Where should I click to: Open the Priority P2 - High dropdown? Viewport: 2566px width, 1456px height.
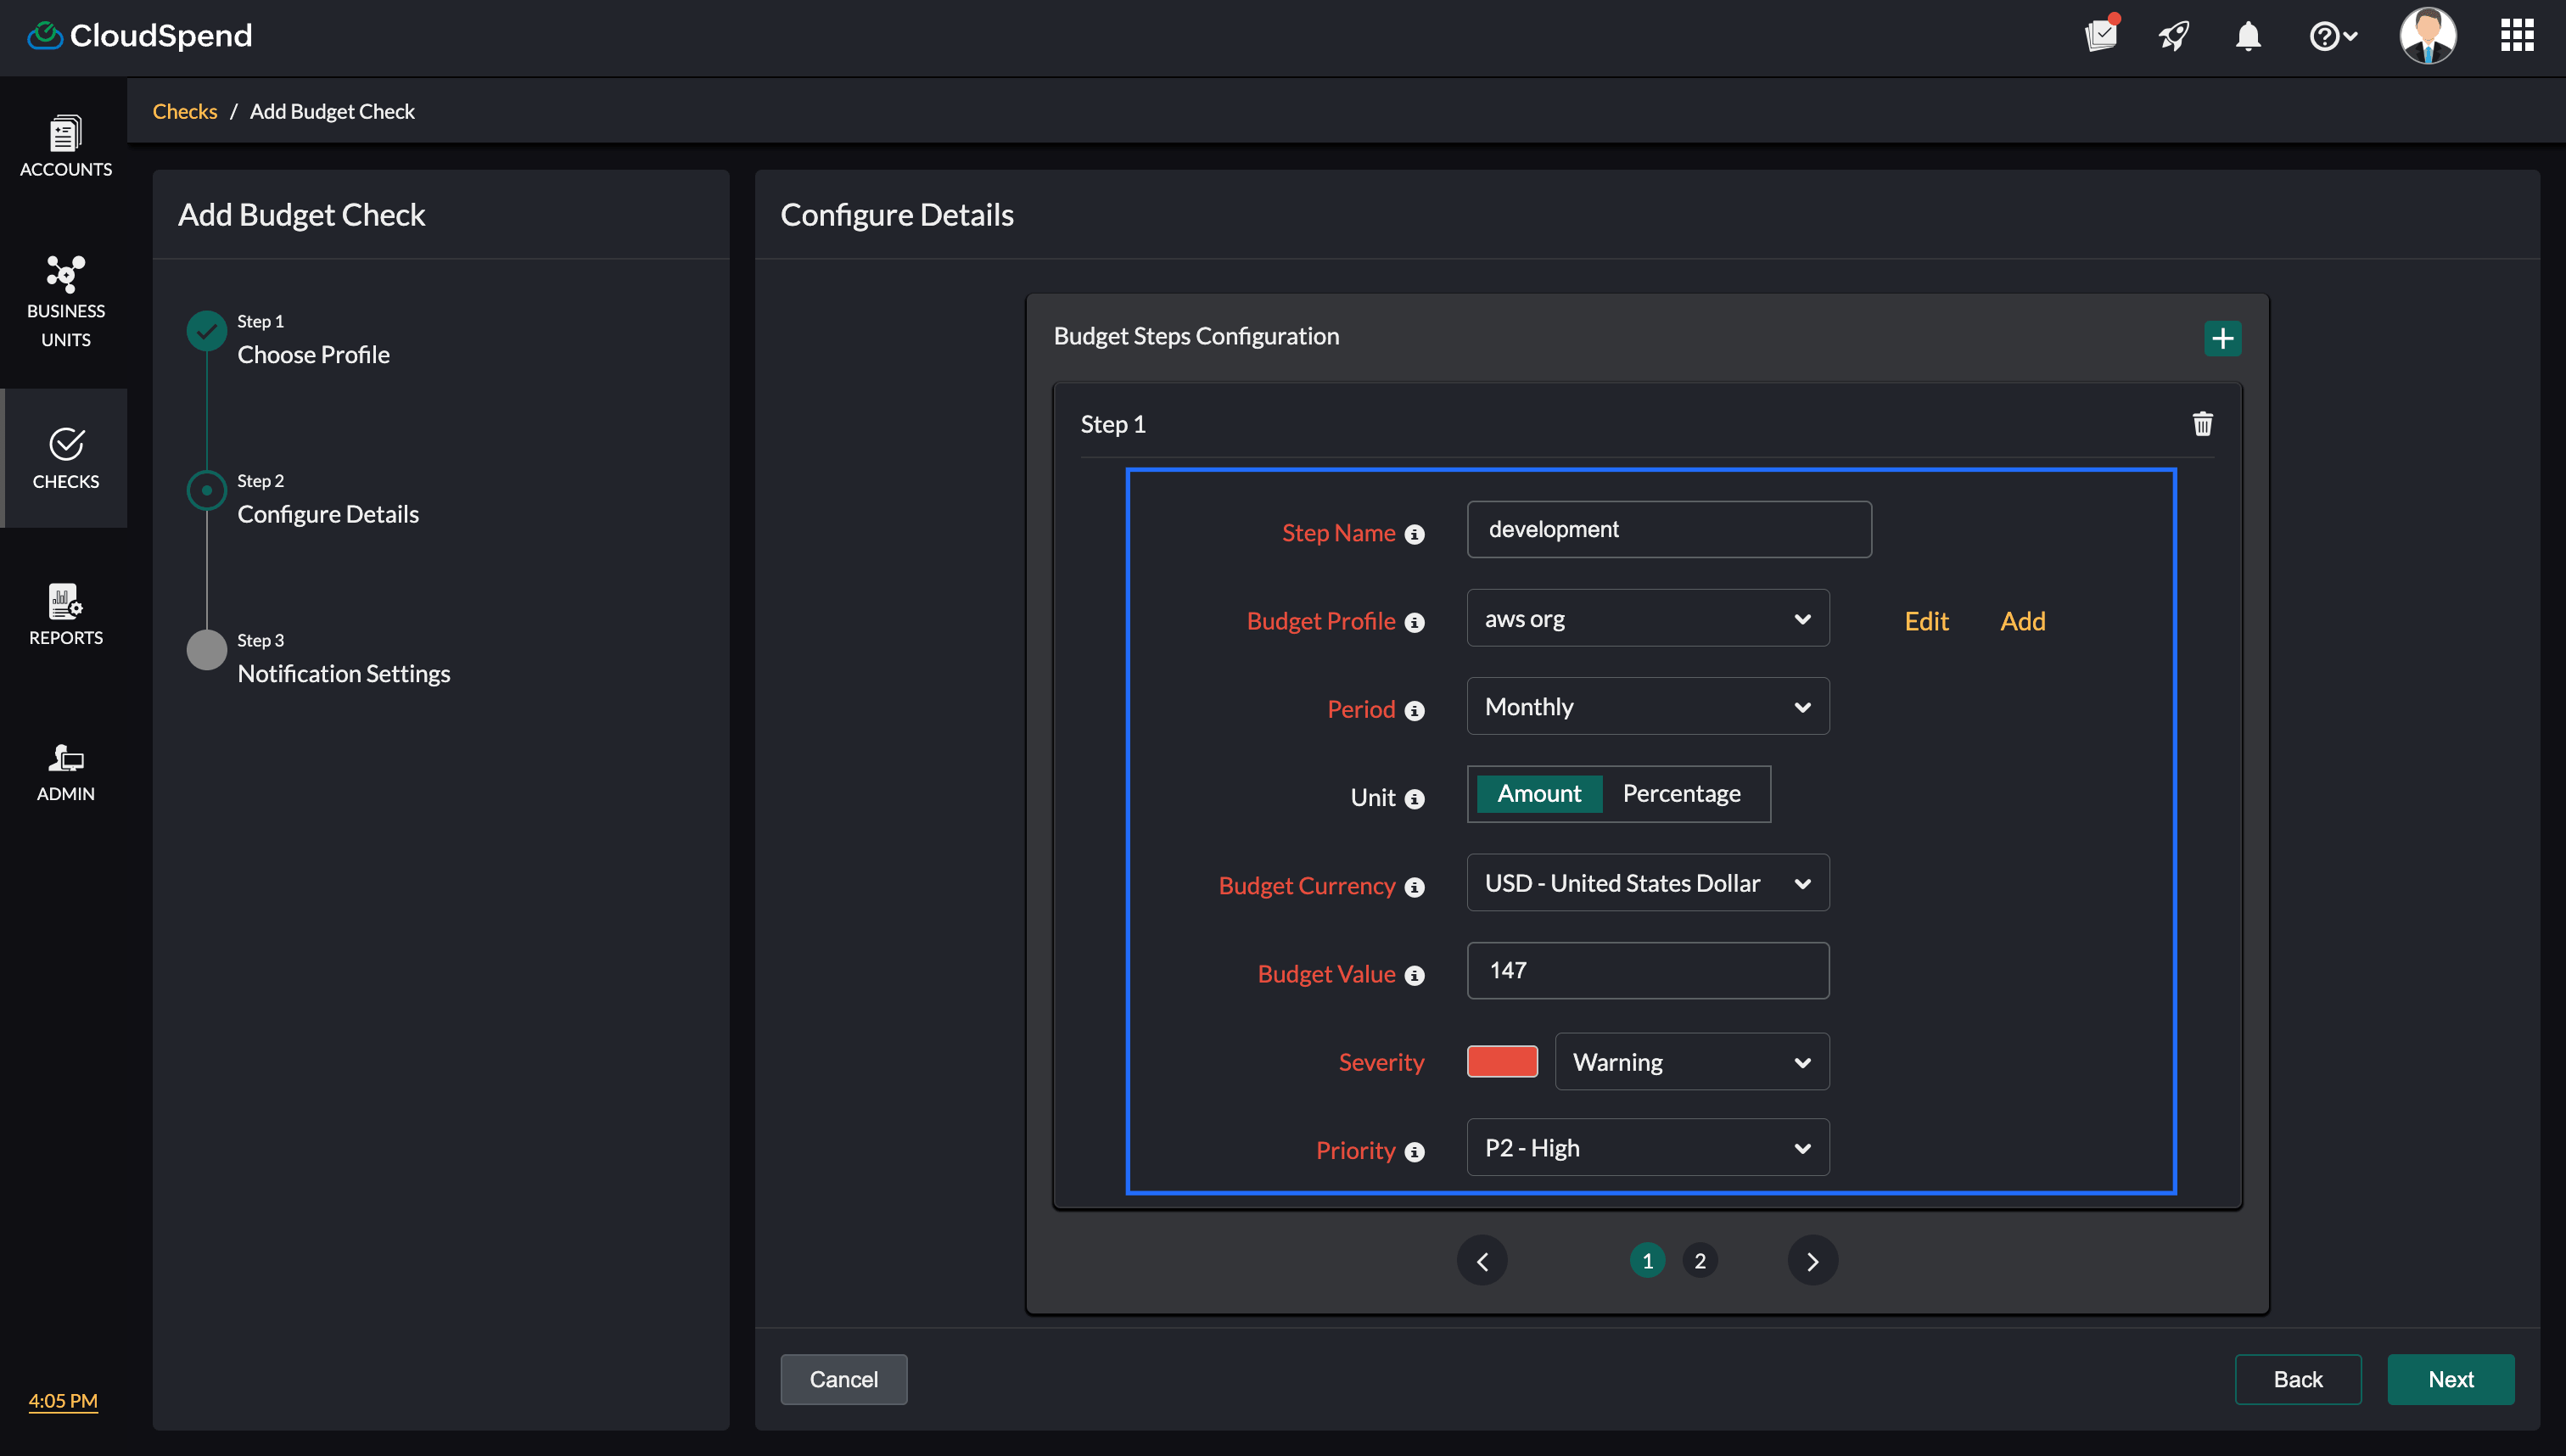pos(1647,1148)
